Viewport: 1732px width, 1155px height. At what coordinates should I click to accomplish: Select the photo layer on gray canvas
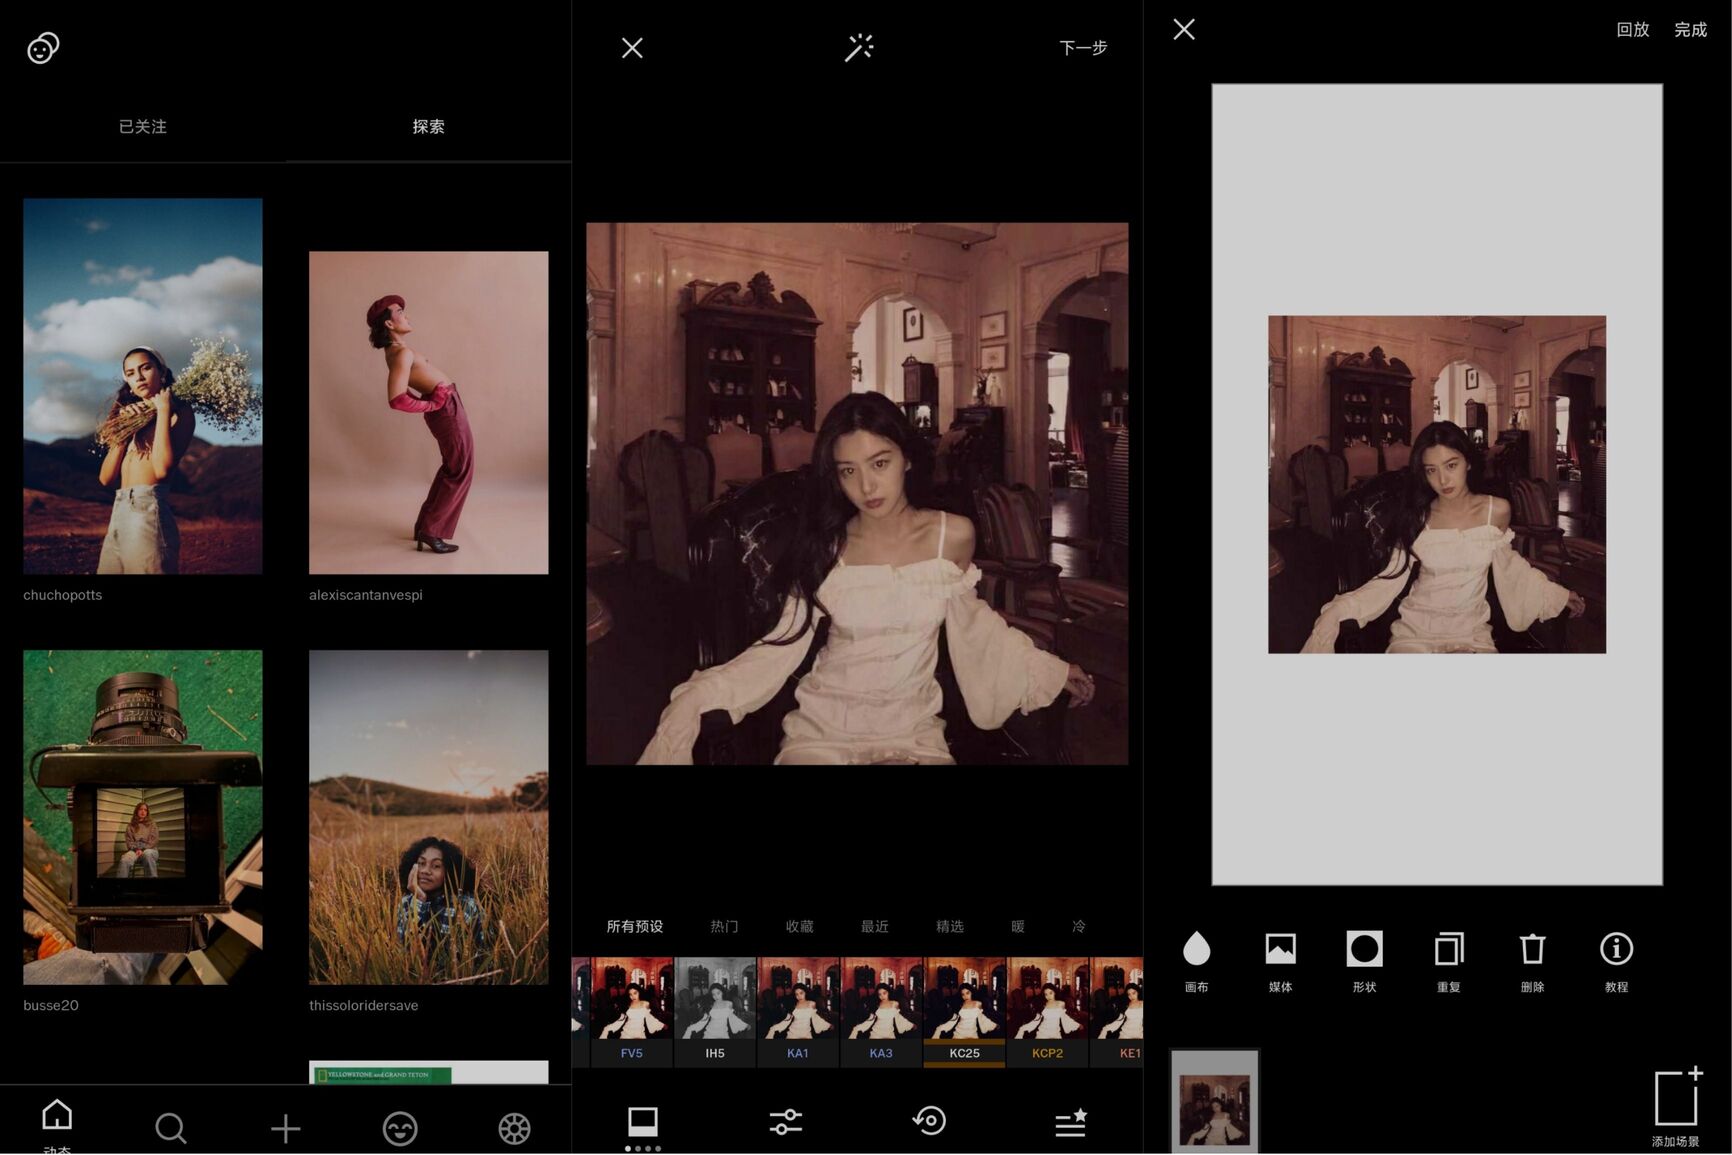tap(1437, 485)
